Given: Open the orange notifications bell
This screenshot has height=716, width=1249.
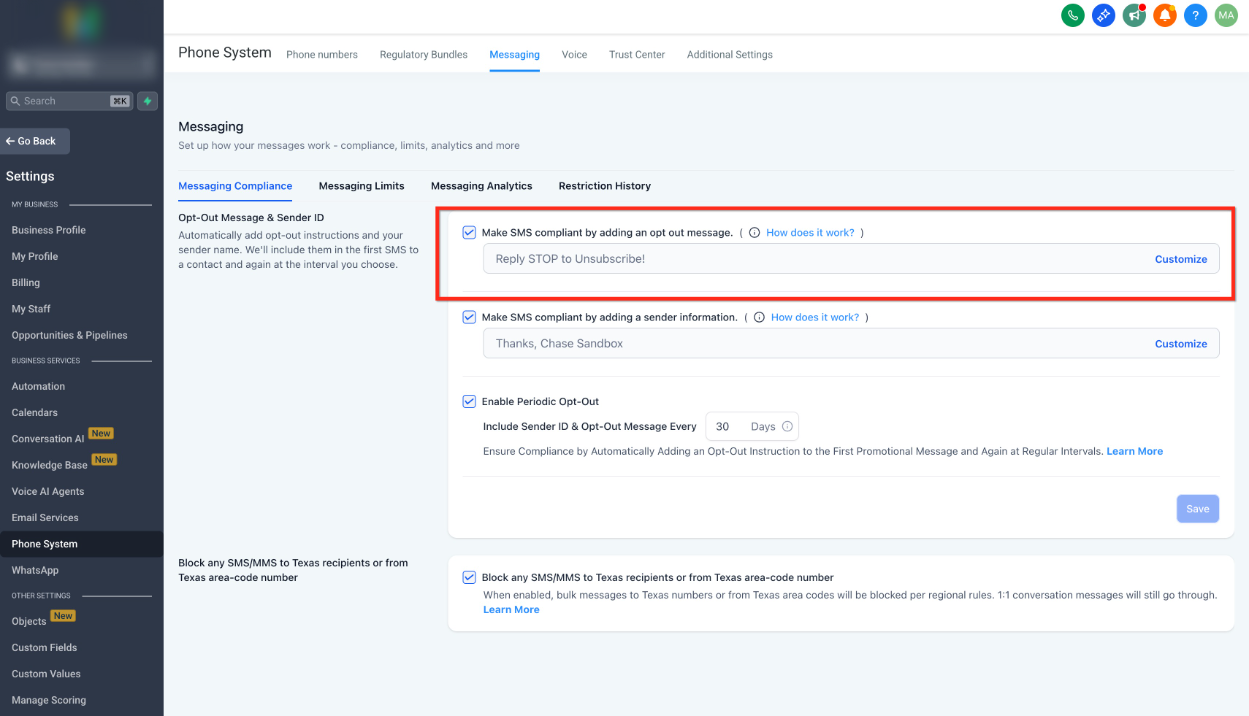Looking at the screenshot, I should (1164, 15).
